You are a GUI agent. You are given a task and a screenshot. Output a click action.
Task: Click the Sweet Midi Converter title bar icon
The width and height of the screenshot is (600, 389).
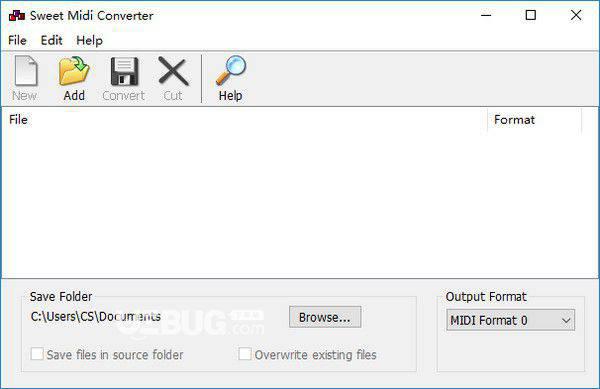click(x=17, y=16)
